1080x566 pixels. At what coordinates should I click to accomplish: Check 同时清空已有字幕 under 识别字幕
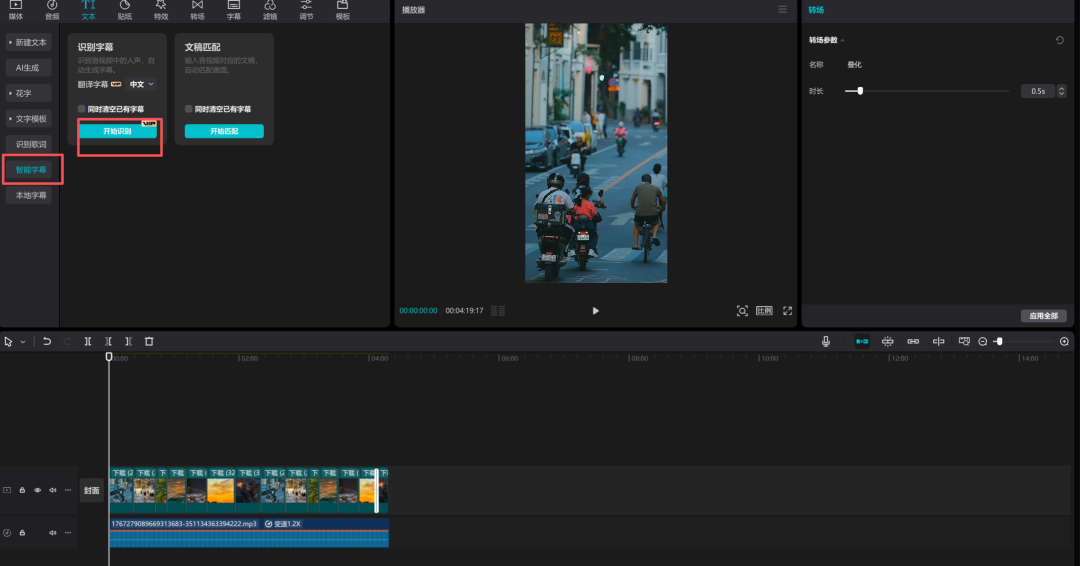82,109
